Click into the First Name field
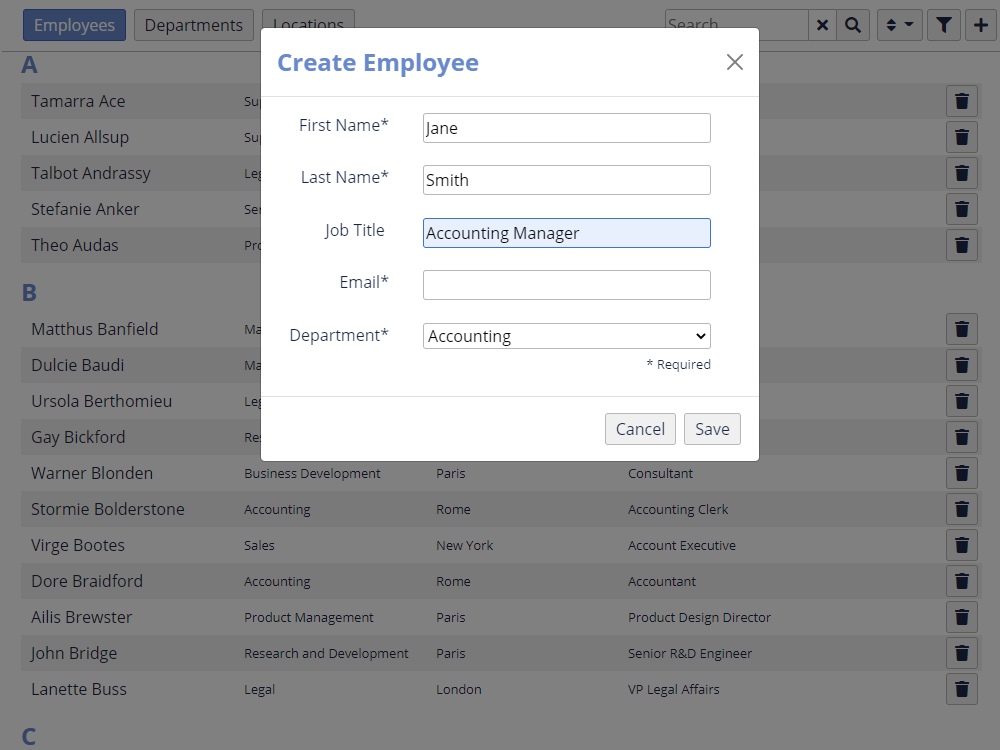Viewport: 1000px width, 750px height. click(x=566, y=128)
